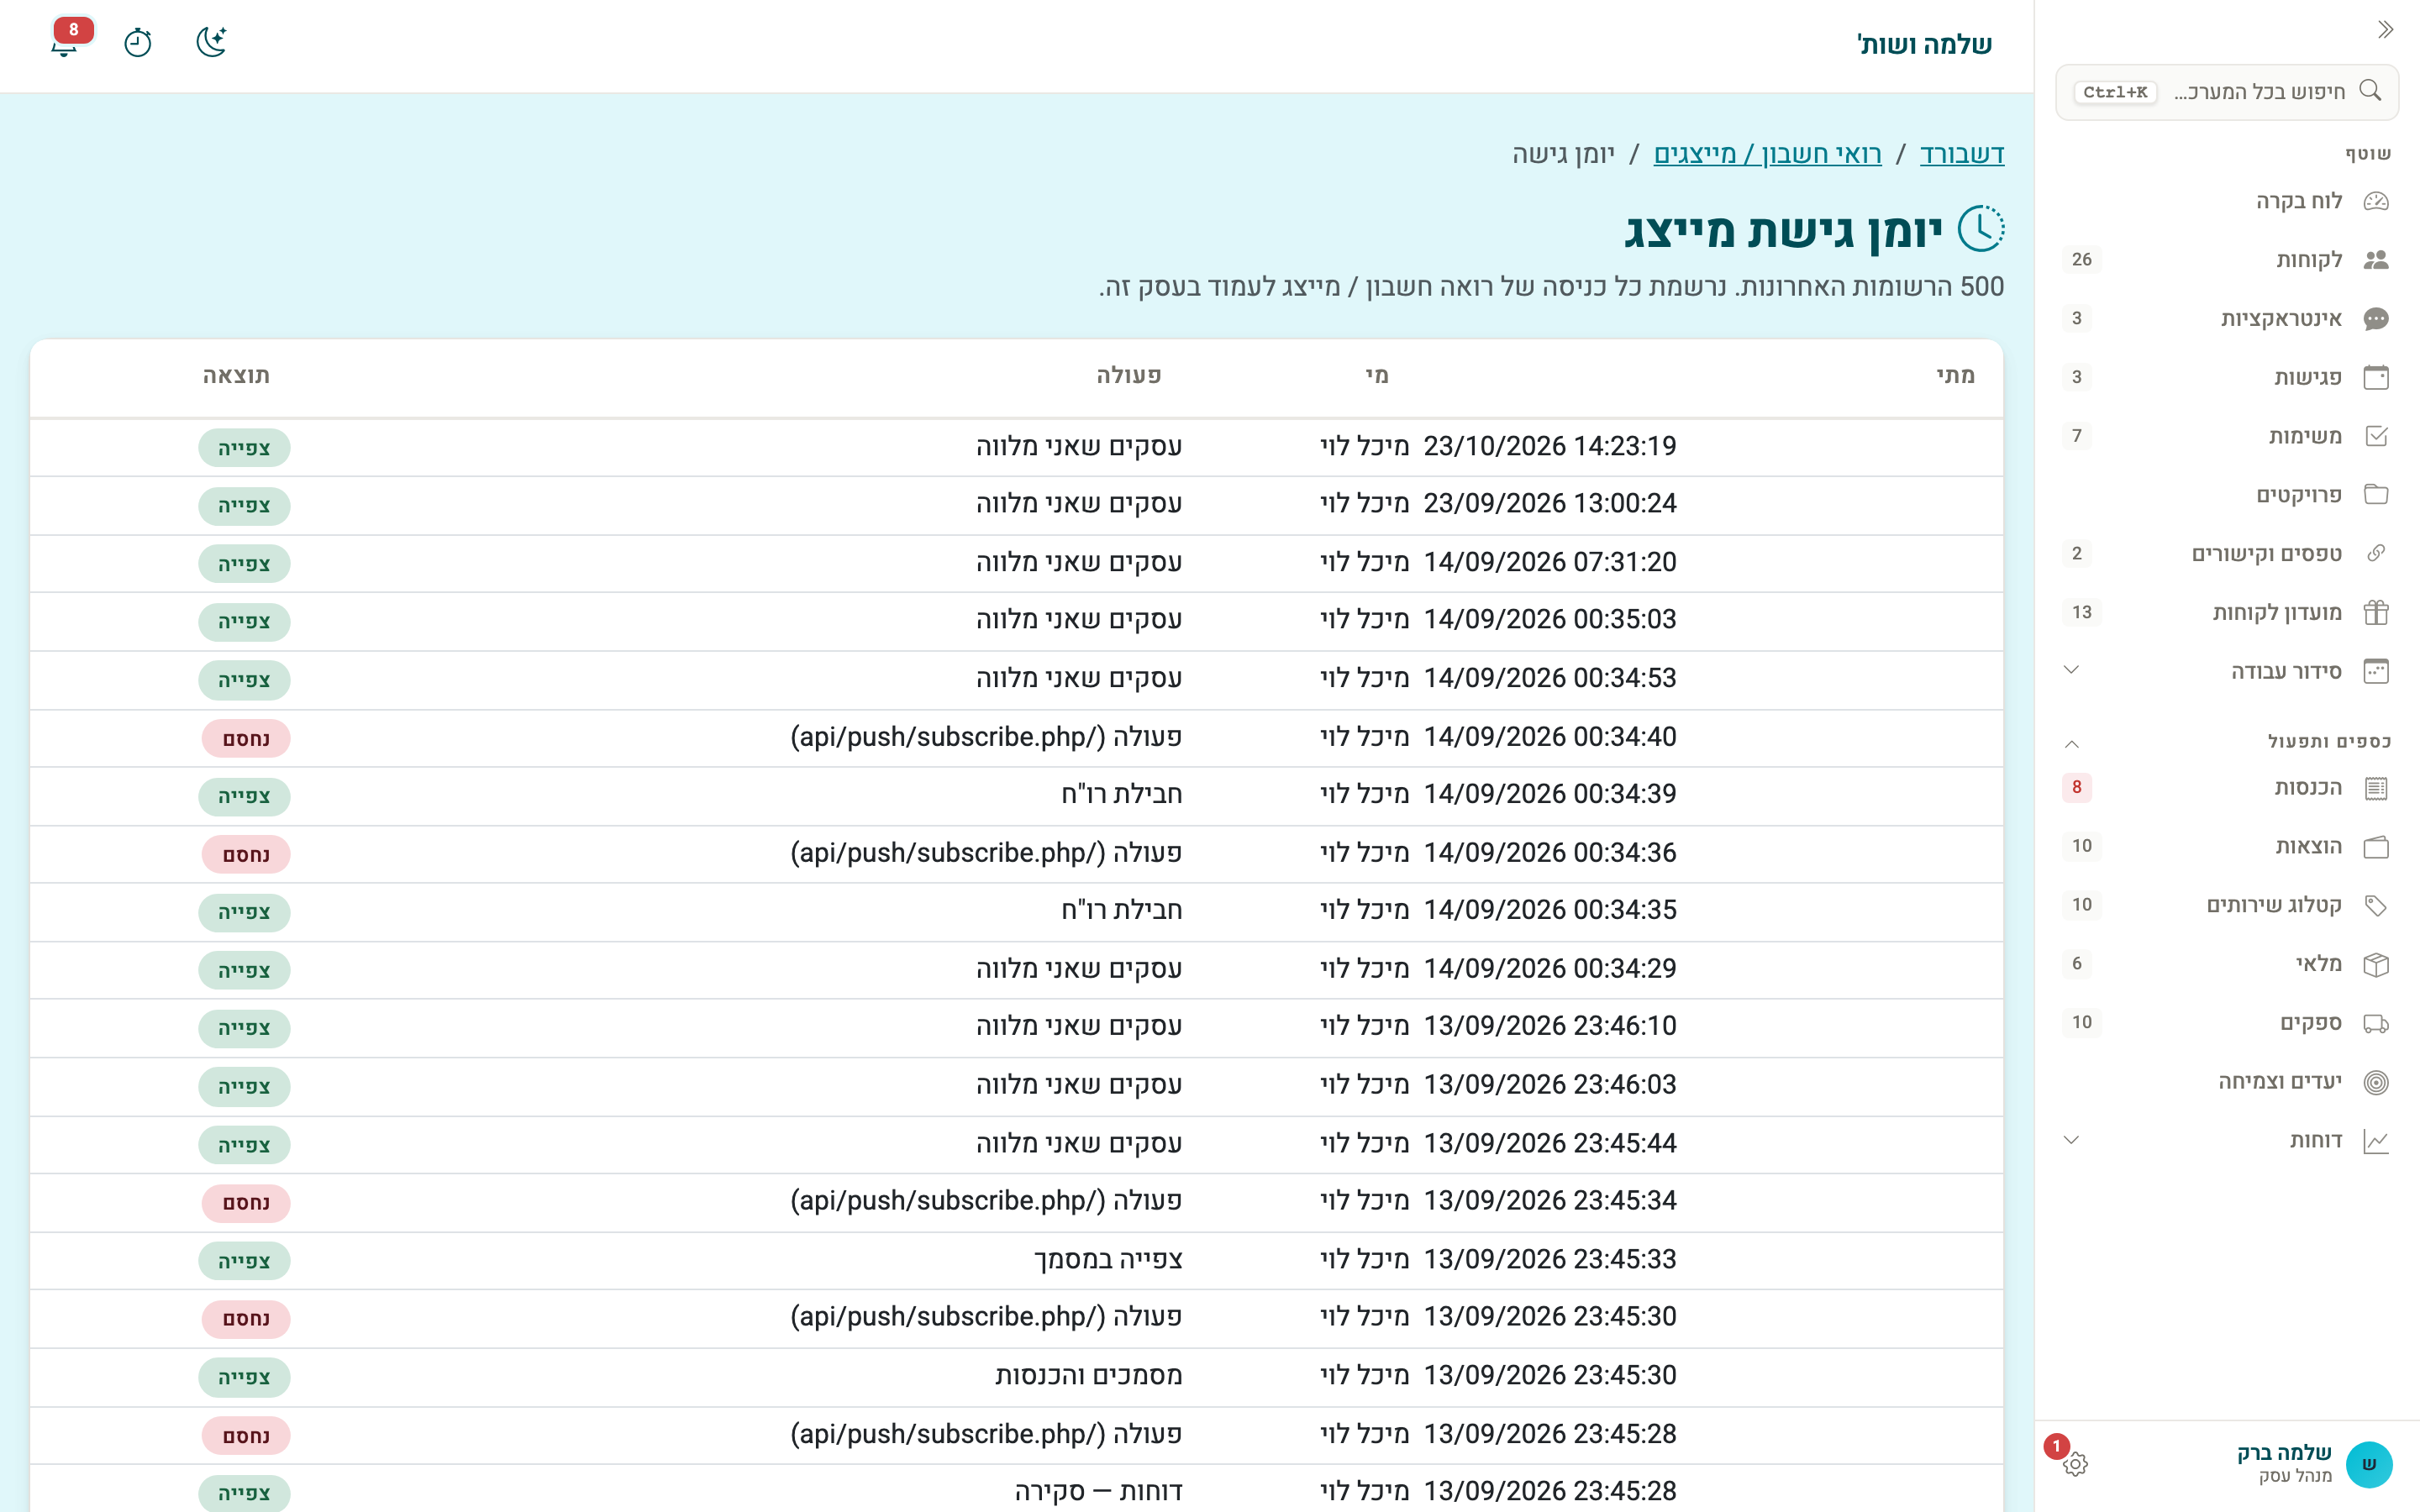Screen dimensions: 2420x1512
Task: Click the שלמה ברק user avatar
Action: [x=2369, y=1464]
